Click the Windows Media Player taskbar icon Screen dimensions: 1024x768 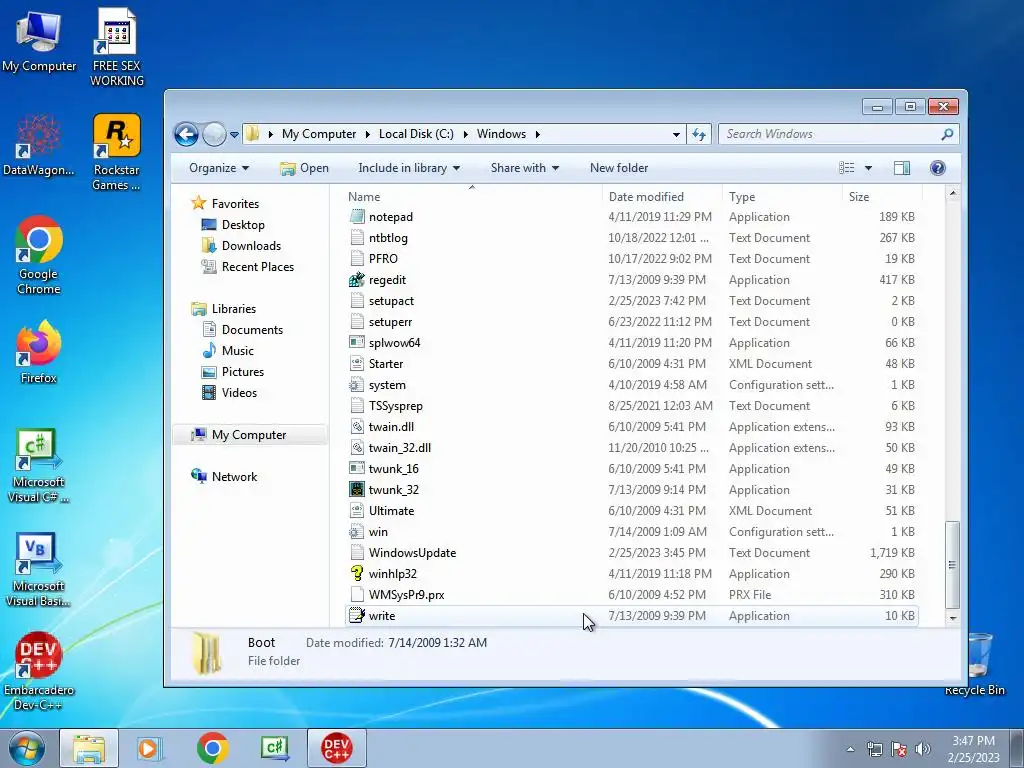(x=150, y=748)
